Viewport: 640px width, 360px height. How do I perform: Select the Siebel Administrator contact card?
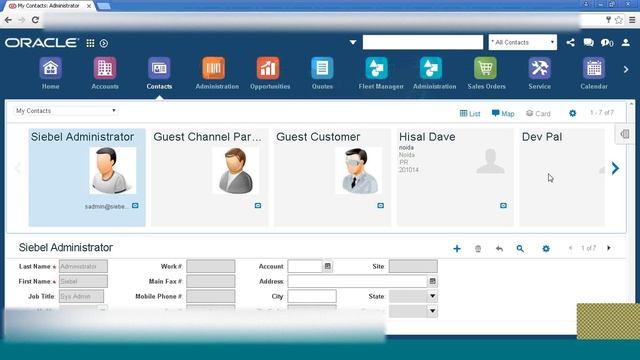coord(87,177)
